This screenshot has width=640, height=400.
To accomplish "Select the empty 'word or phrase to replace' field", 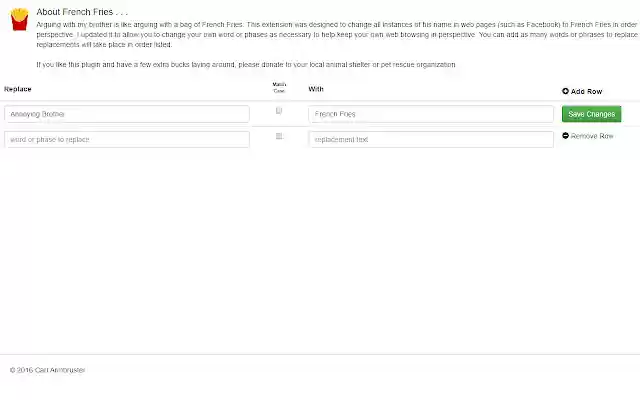I will pos(127,140).
